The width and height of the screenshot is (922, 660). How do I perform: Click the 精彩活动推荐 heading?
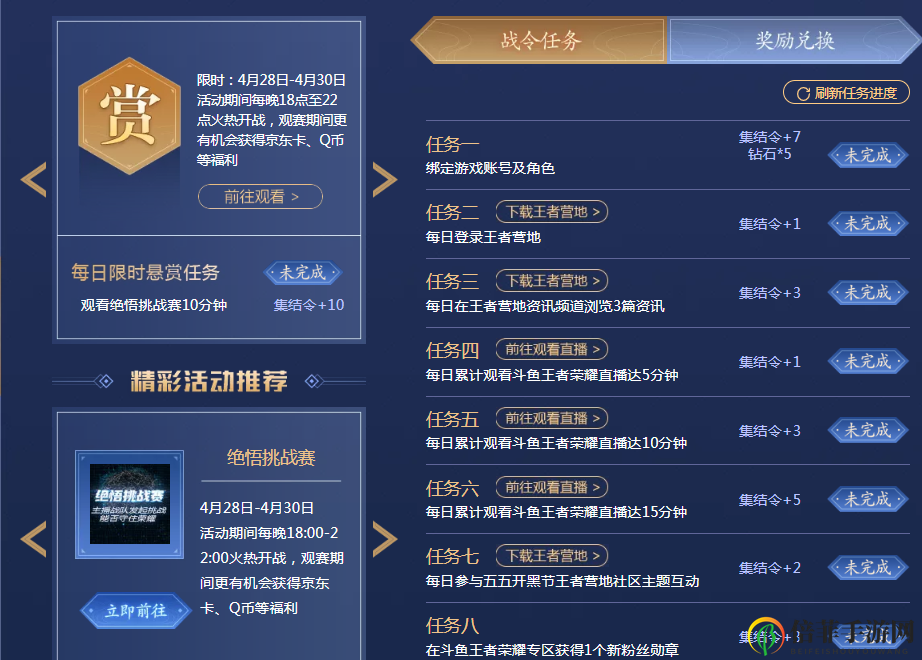pyautogui.click(x=209, y=381)
